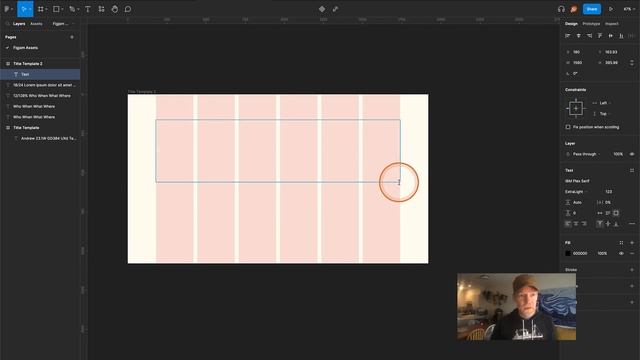Set text vertical align middle
Screen dimensions: 640x360
pos(608,224)
